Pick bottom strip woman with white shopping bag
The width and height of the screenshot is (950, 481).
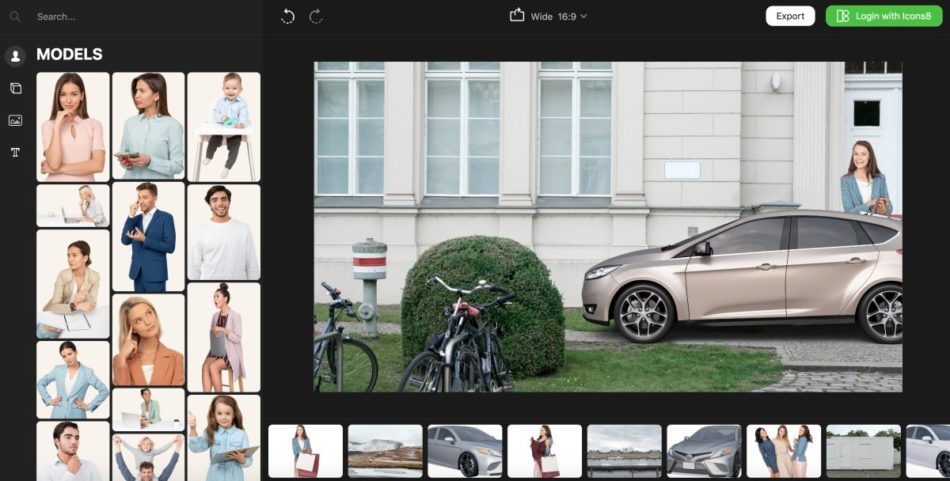coord(305,451)
